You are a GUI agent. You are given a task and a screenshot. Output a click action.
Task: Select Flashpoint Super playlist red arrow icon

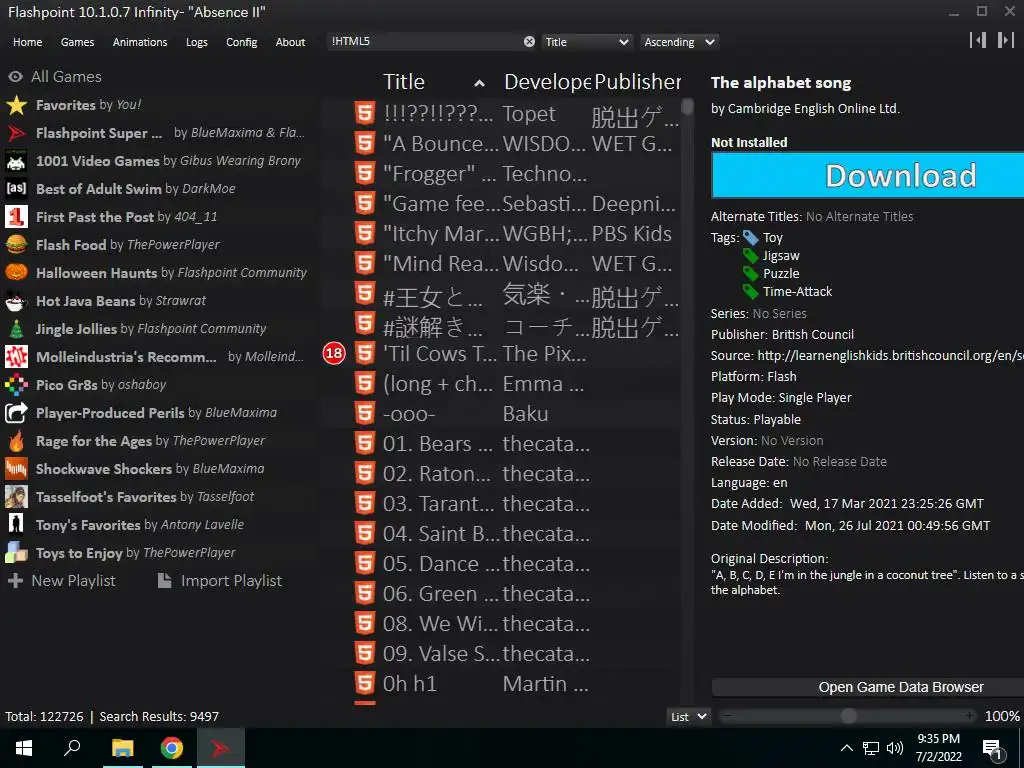point(16,133)
